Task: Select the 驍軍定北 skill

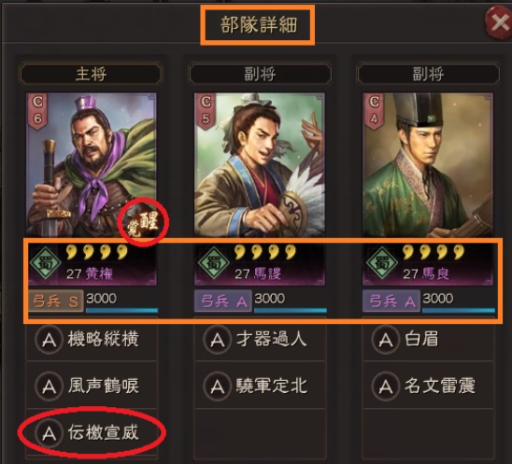Action: (259, 386)
